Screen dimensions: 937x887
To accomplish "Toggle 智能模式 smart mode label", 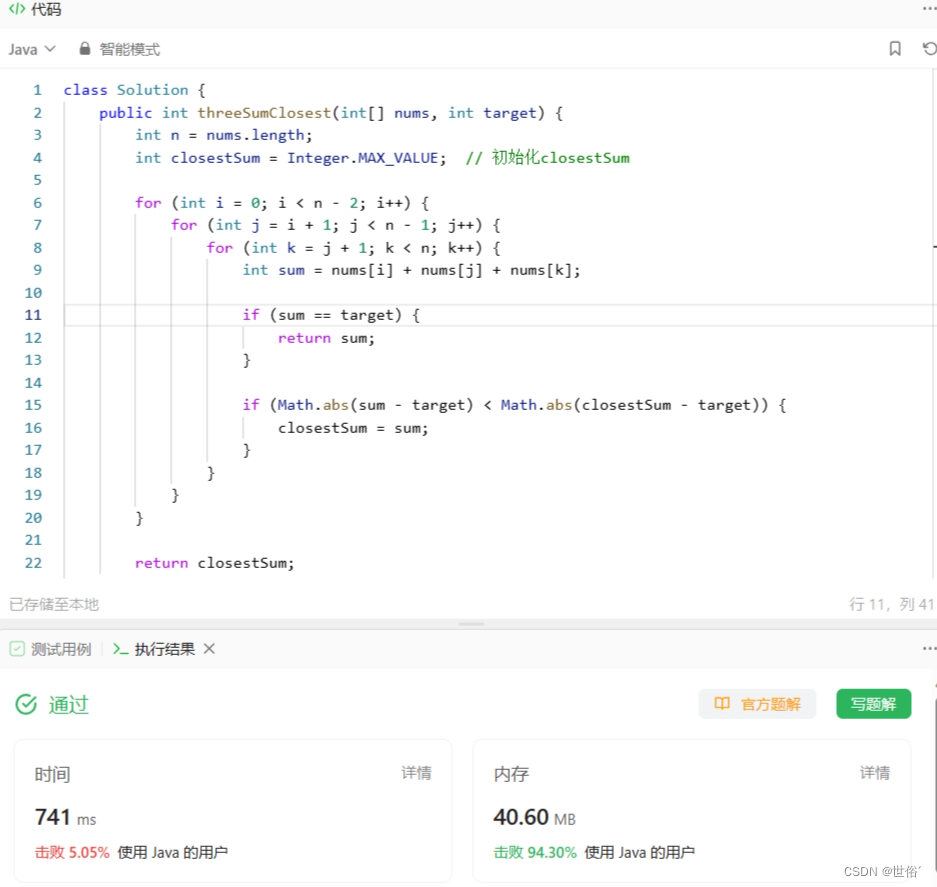I will coord(130,49).
